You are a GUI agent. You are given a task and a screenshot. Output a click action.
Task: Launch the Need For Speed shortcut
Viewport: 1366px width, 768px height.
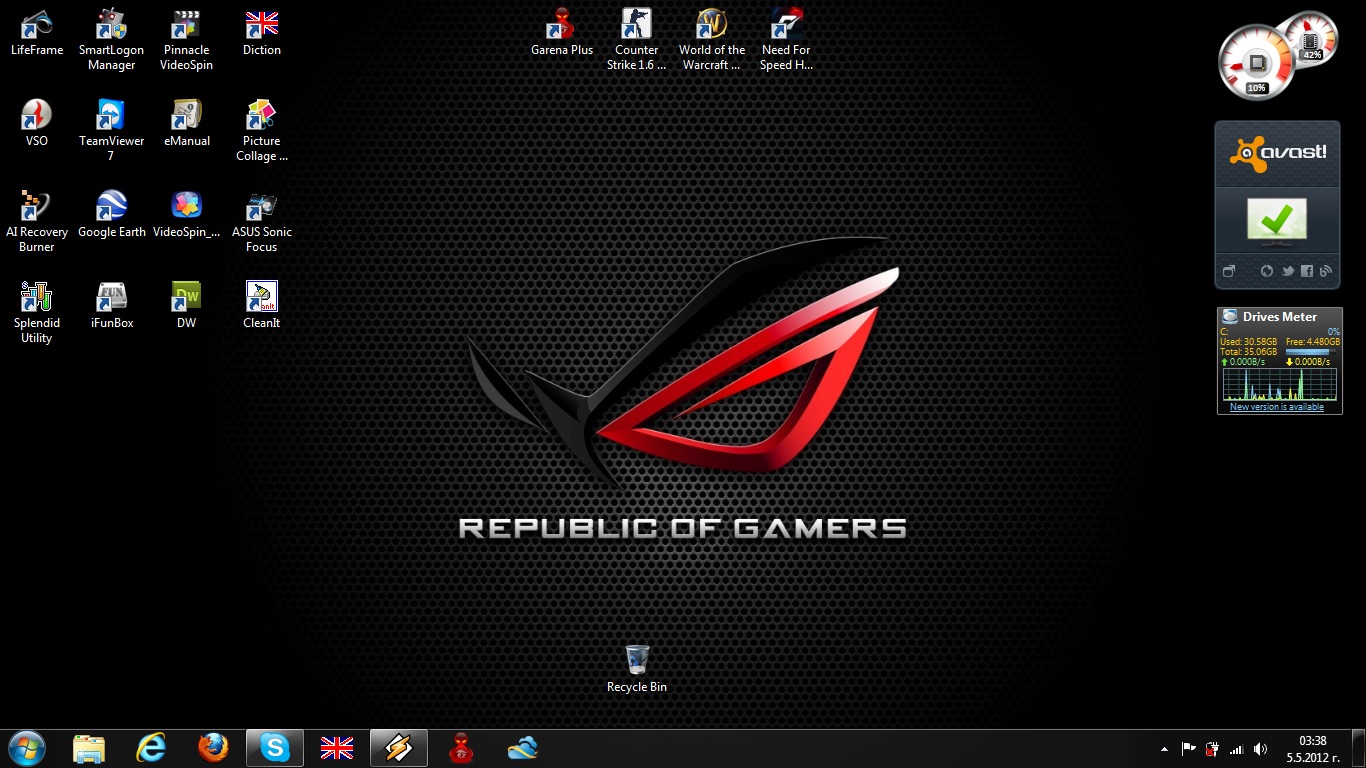787,39
